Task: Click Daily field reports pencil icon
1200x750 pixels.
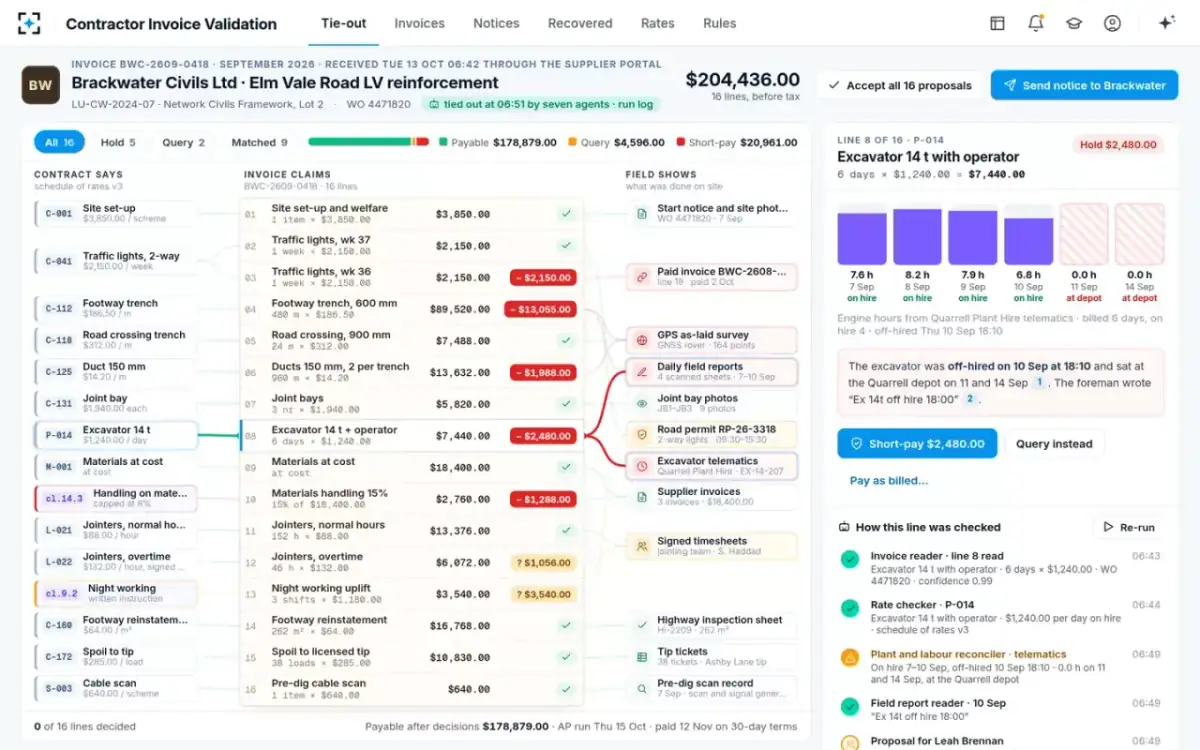Action: click(642, 372)
